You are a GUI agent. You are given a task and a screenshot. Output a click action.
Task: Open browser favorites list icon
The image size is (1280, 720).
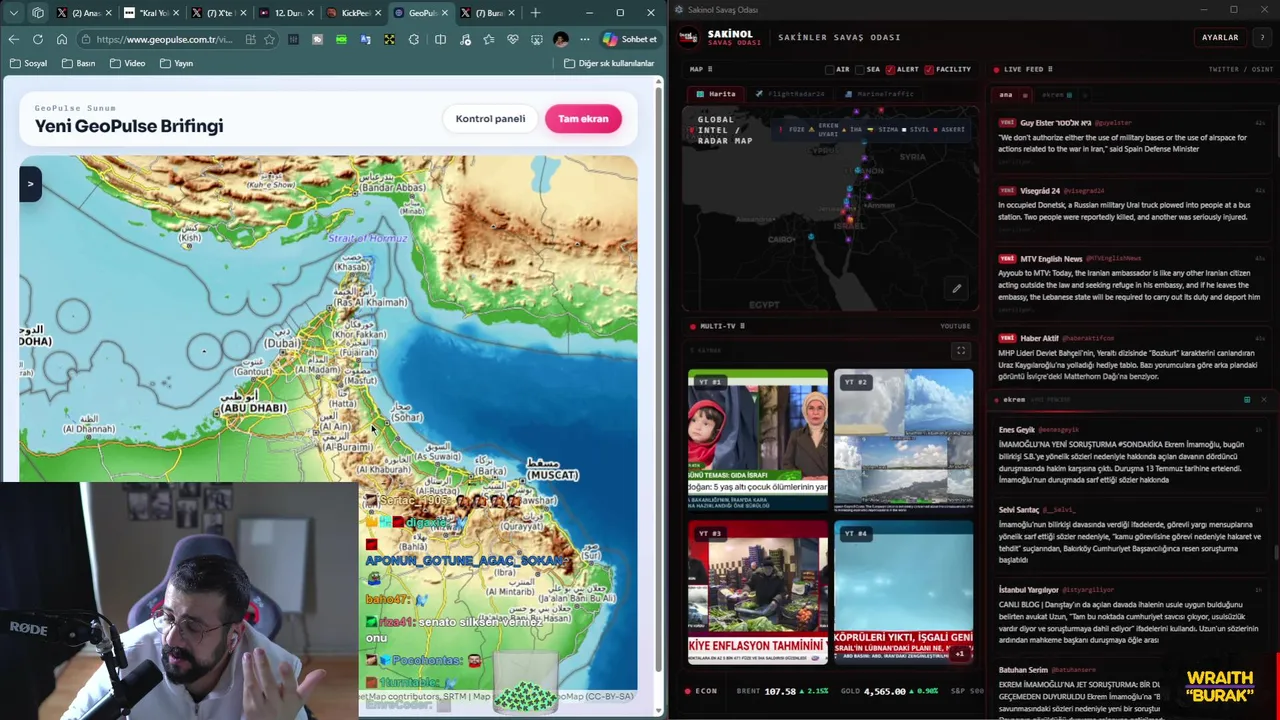click(x=489, y=39)
